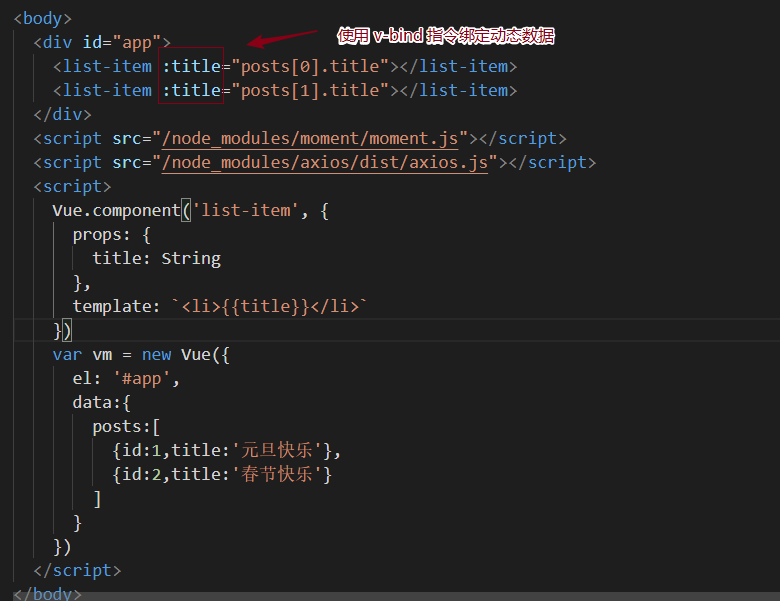Image resolution: width=780 pixels, height=601 pixels.
Task: Click the '#app' el value
Action: (142, 379)
